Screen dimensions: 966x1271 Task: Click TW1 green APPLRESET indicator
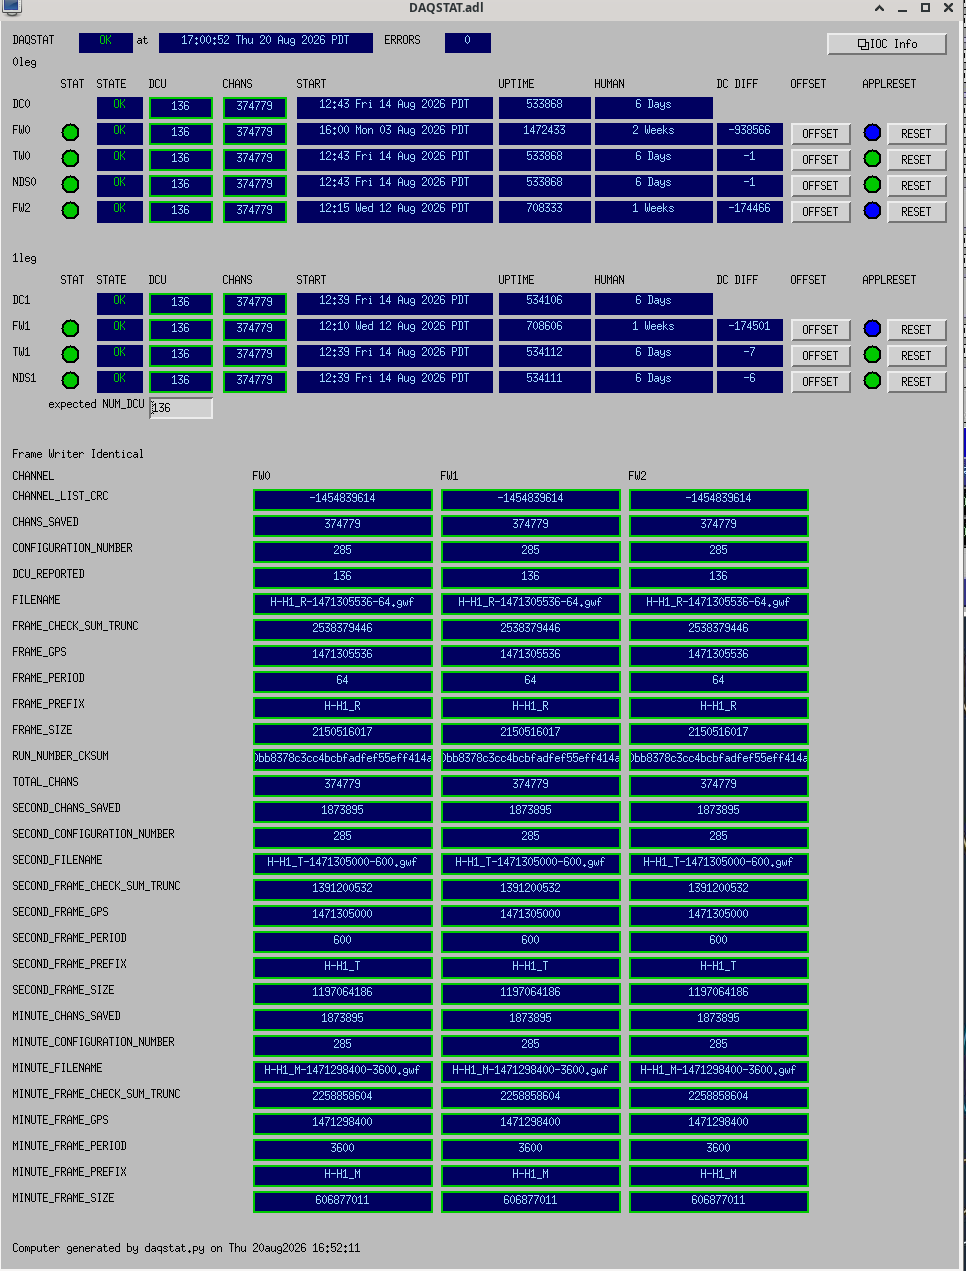point(872,354)
